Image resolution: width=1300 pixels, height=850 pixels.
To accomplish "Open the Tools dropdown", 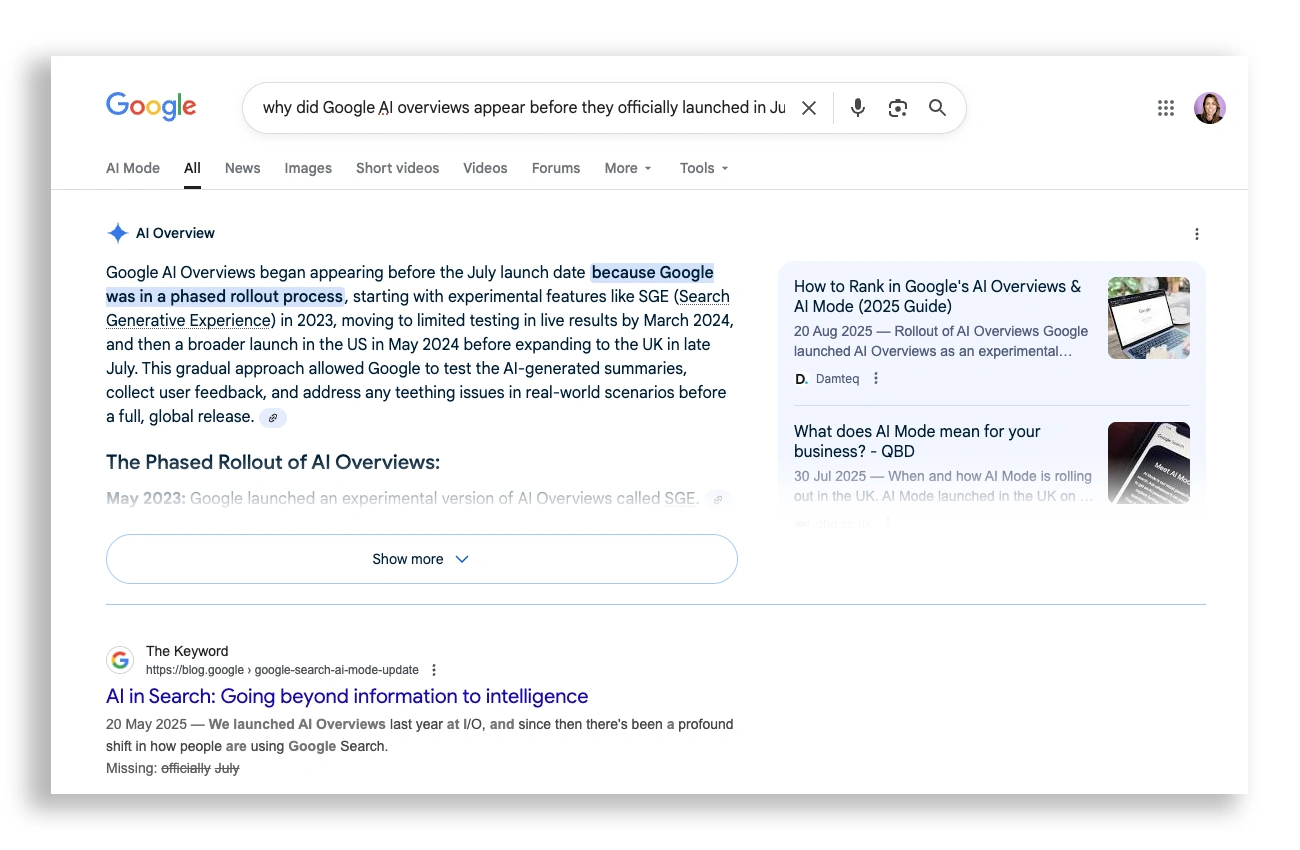I will point(704,168).
